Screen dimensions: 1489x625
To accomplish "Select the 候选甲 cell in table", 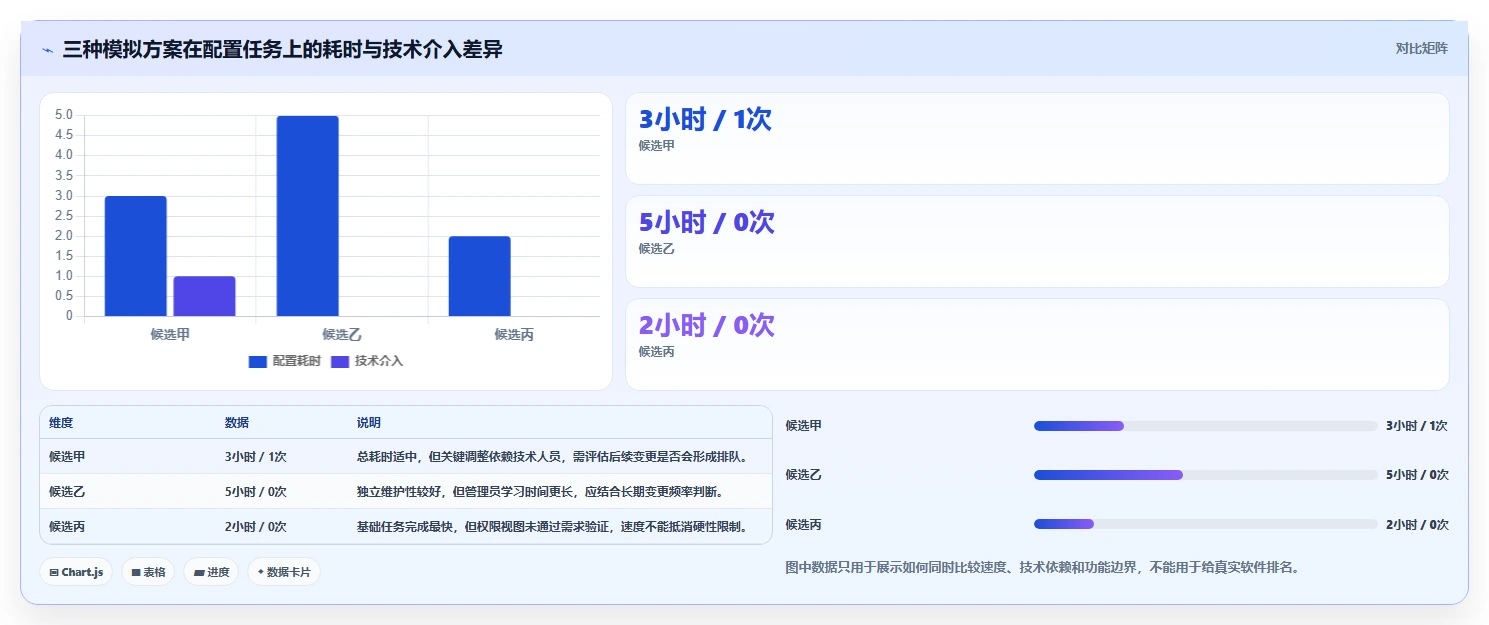I will (67, 457).
